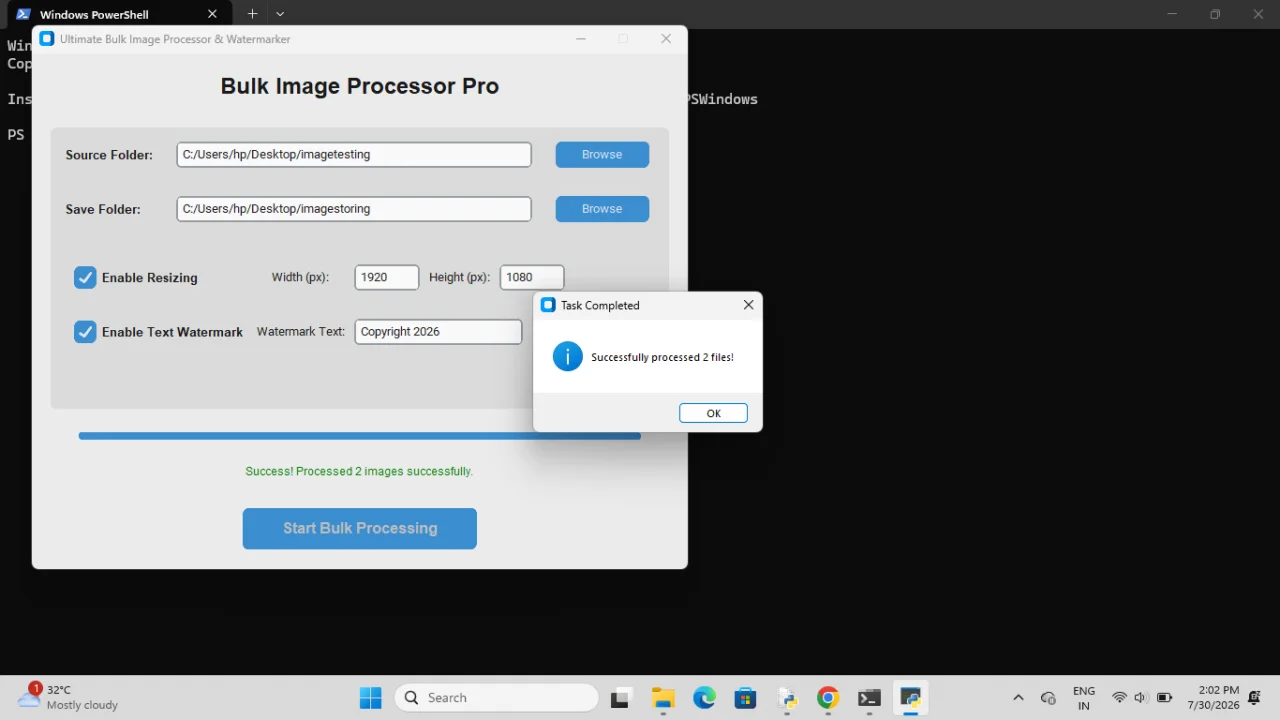Click the Save Folder path field

point(354,208)
